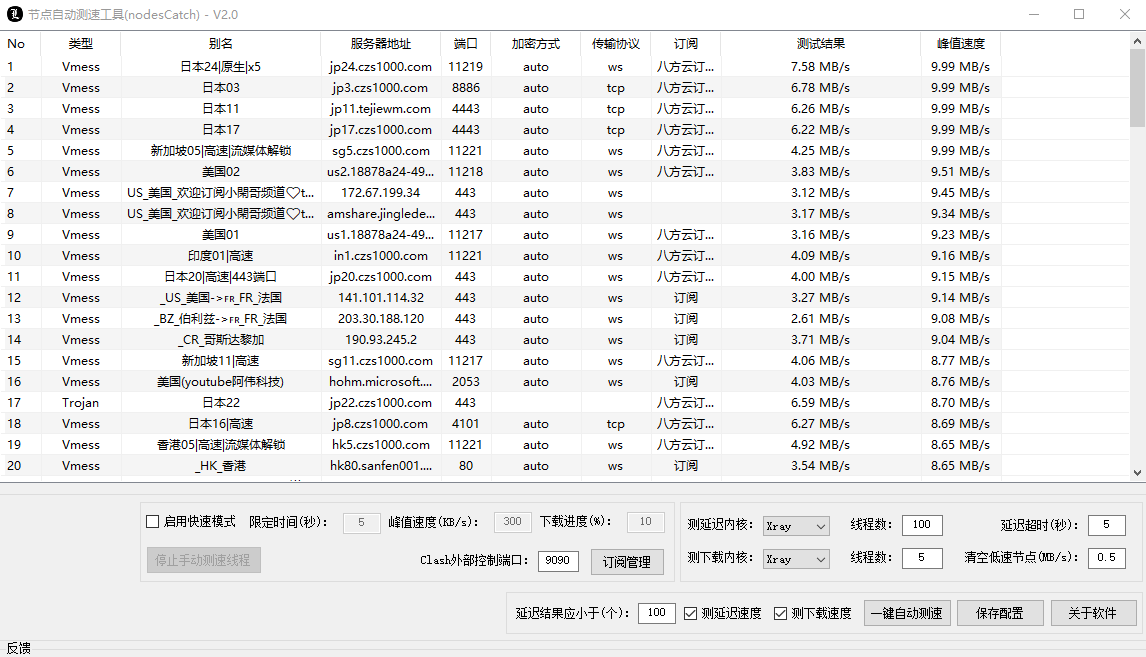The image size is (1146, 657).
Task: Click the 一键自动测速 button
Action: coord(905,613)
